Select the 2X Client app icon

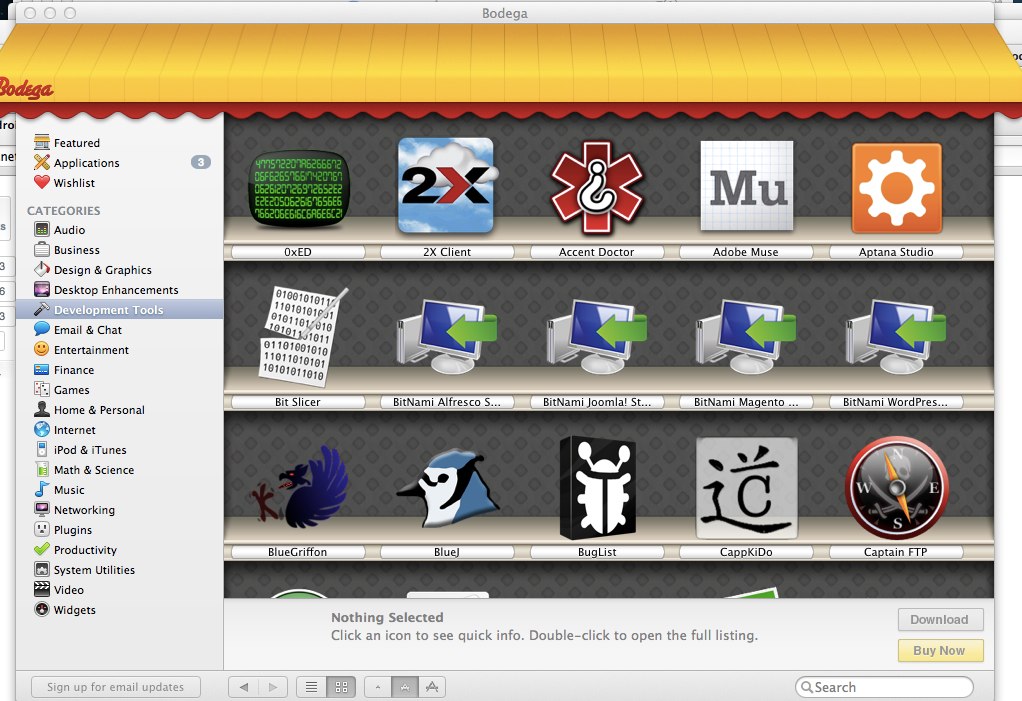[446, 186]
